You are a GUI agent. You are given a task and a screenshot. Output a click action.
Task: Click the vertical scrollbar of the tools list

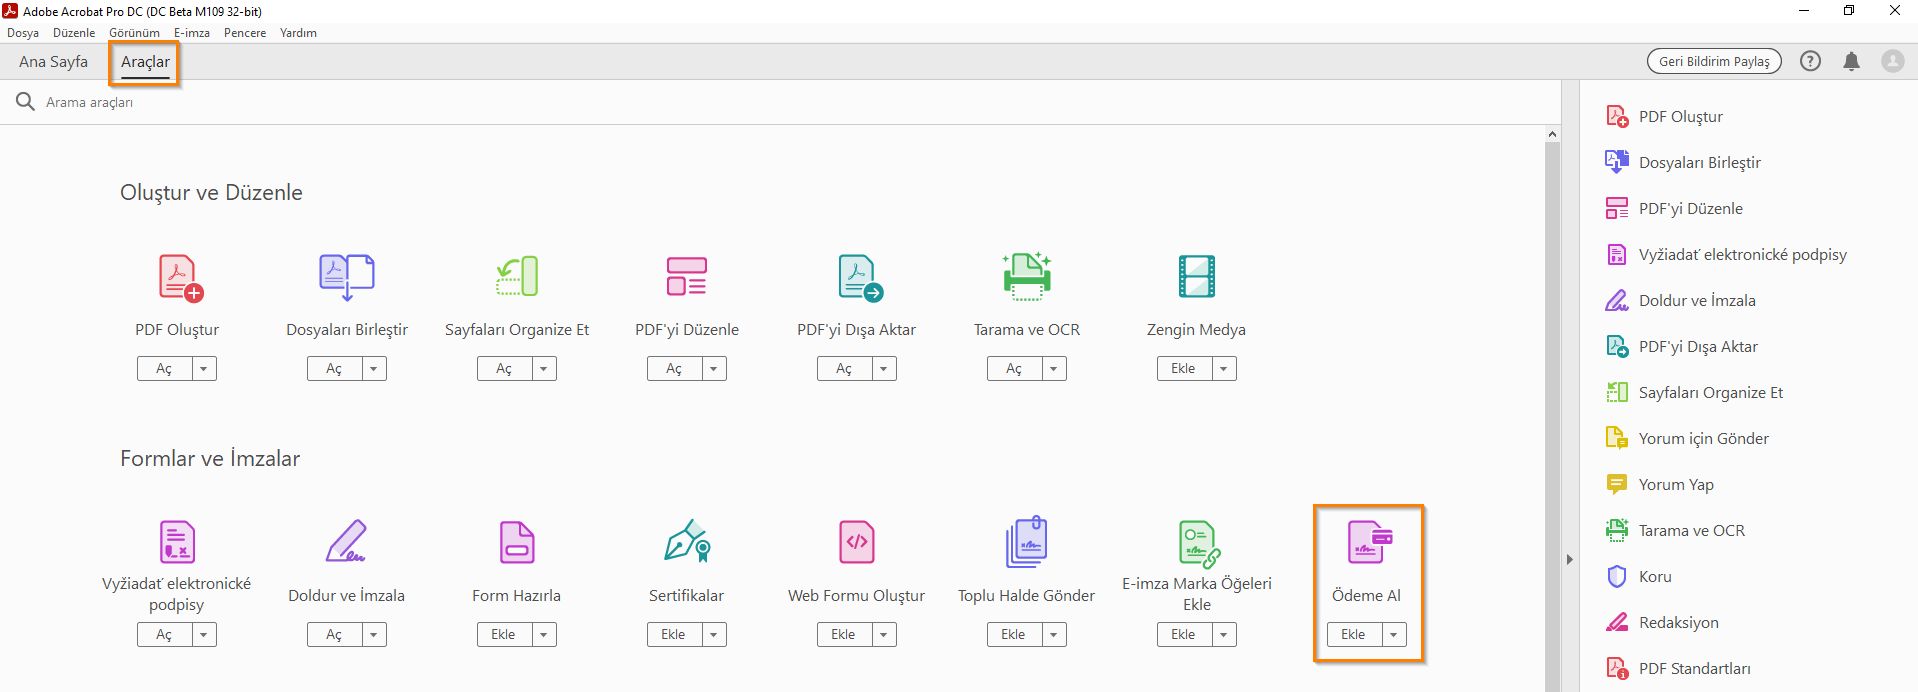click(1552, 417)
